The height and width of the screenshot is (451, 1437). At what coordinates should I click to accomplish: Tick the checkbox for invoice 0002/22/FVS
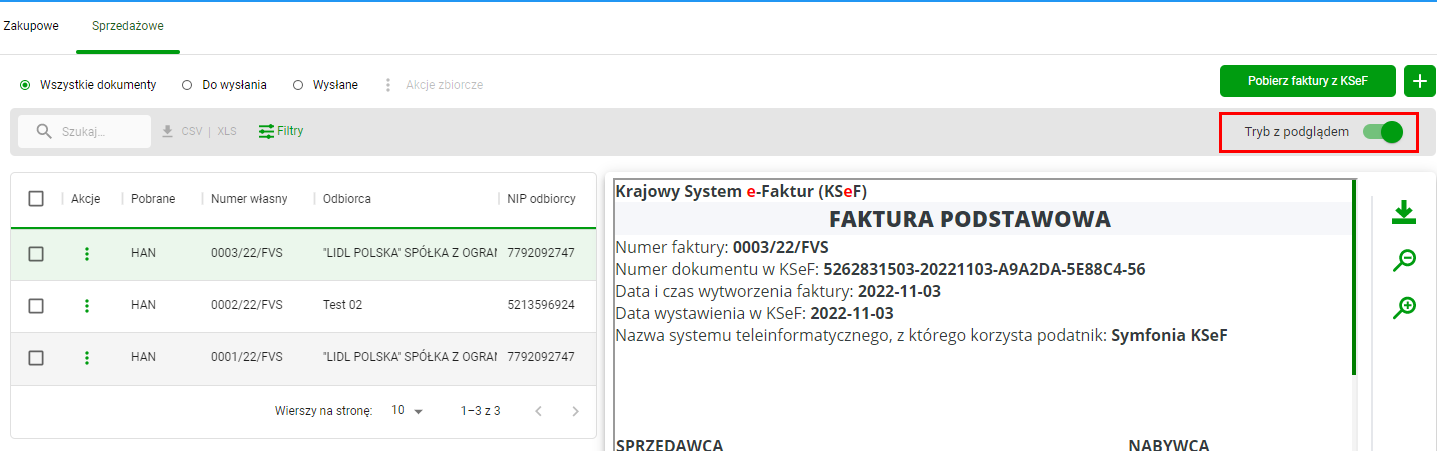pos(36,306)
